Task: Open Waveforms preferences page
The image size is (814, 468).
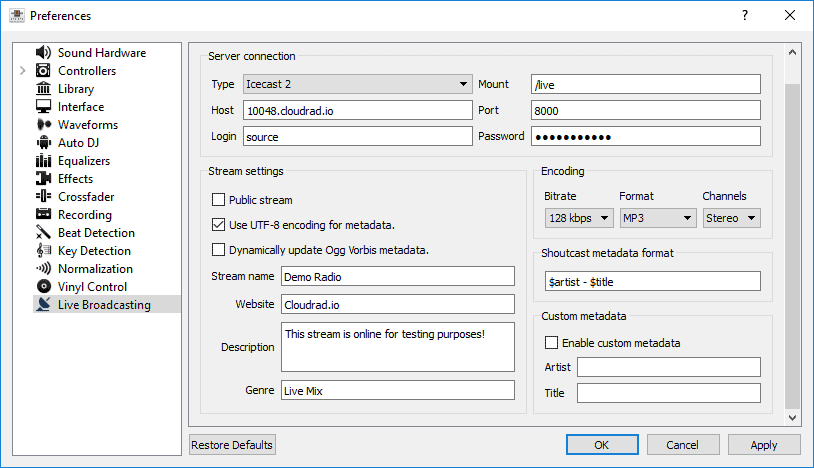Action: [x=88, y=125]
